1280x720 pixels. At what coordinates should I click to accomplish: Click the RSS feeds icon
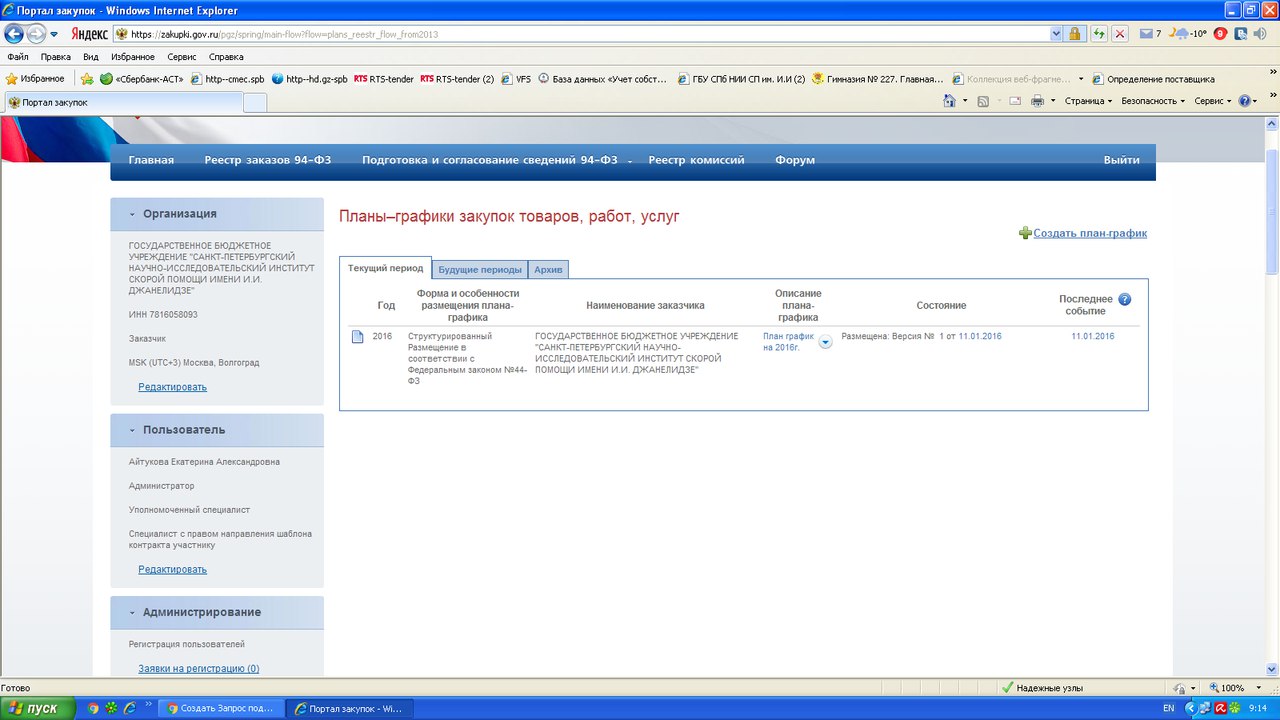click(x=983, y=101)
